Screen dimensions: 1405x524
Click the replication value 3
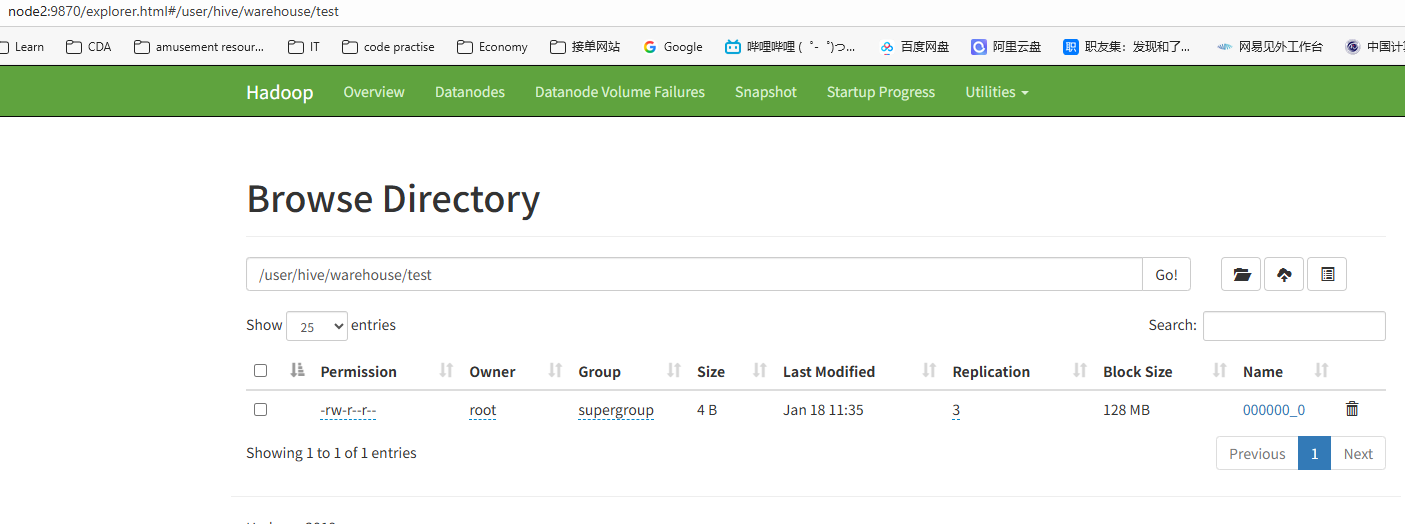pos(956,410)
